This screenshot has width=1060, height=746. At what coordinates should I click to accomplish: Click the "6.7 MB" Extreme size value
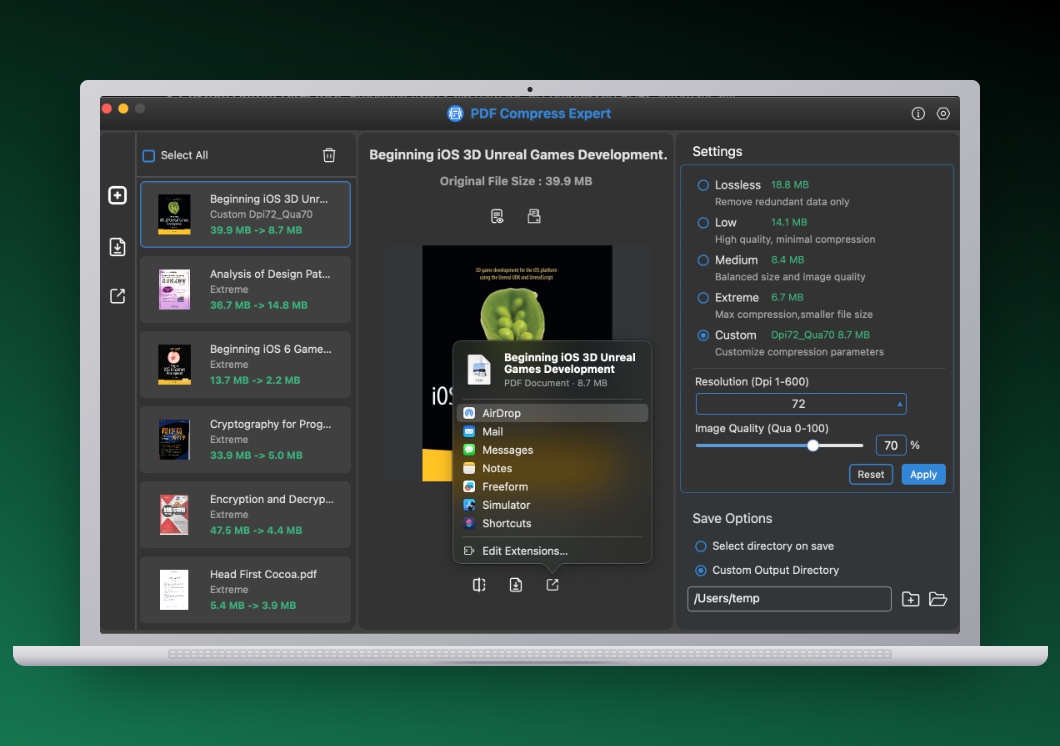pyautogui.click(x=787, y=297)
